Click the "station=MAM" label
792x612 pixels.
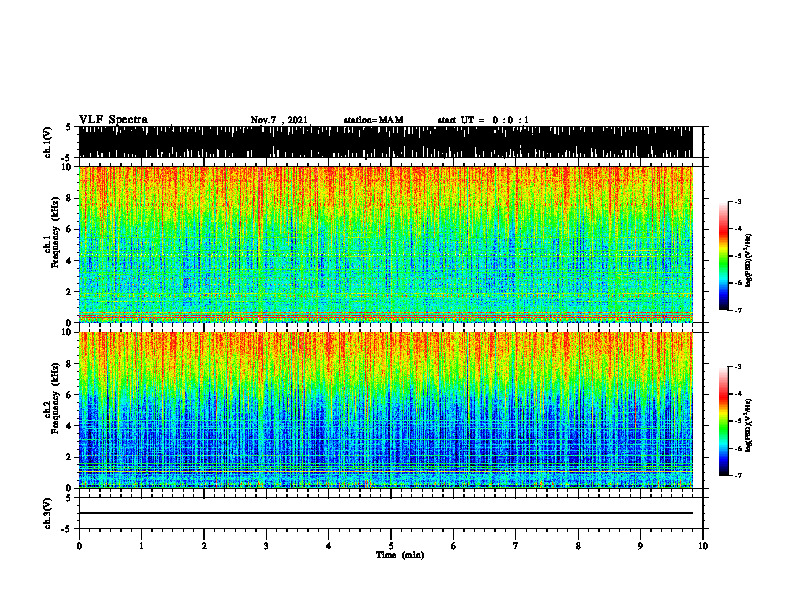(373, 120)
